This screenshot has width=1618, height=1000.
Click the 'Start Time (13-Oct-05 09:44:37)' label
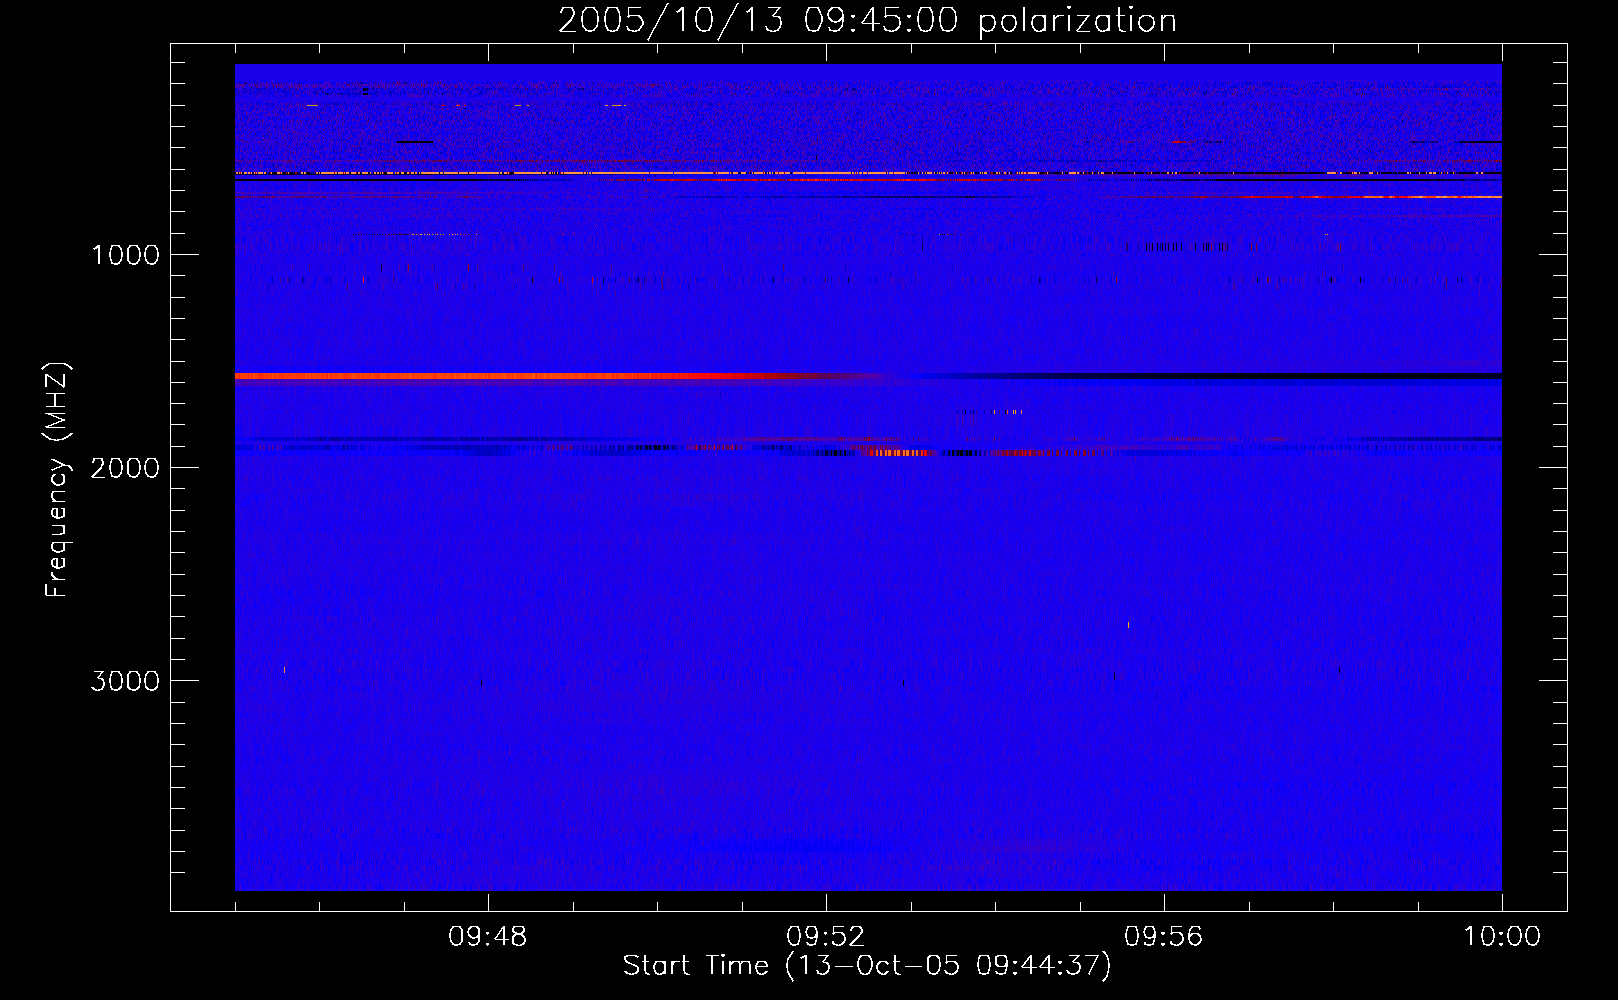pos(867,966)
